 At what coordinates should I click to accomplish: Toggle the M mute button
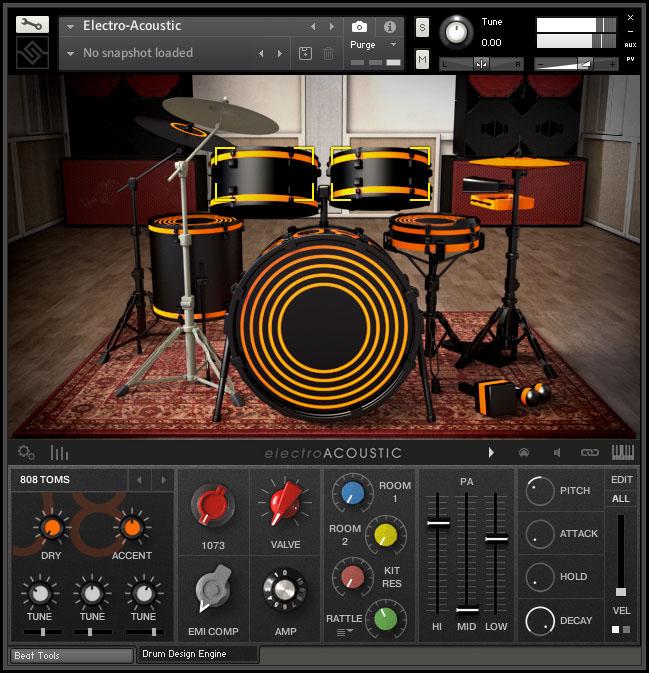tap(422, 61)
